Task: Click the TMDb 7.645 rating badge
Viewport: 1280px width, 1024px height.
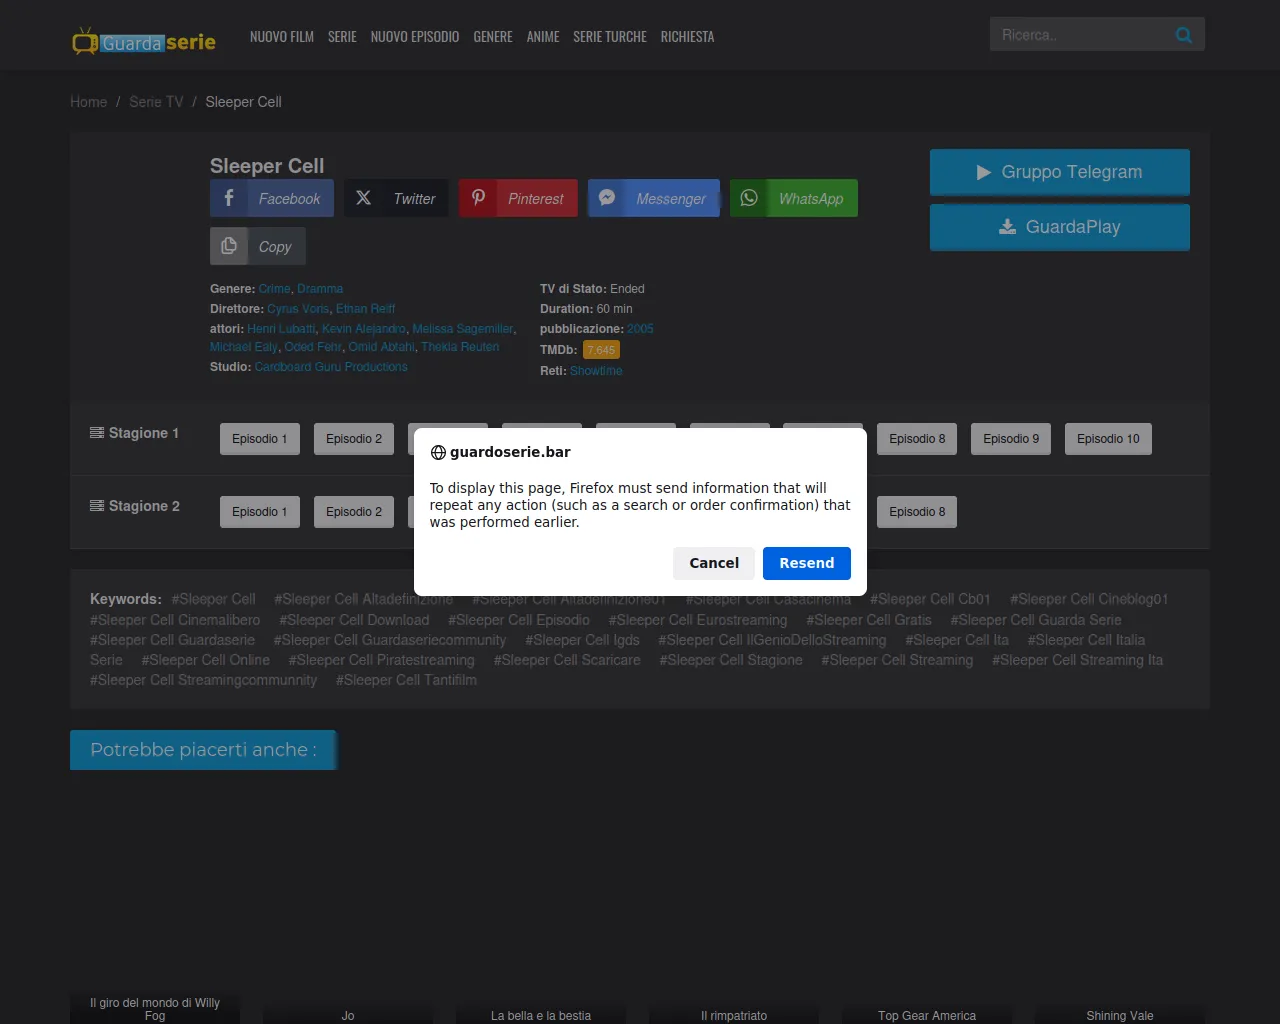Action: pyautogui.click(x=601, y=350)
